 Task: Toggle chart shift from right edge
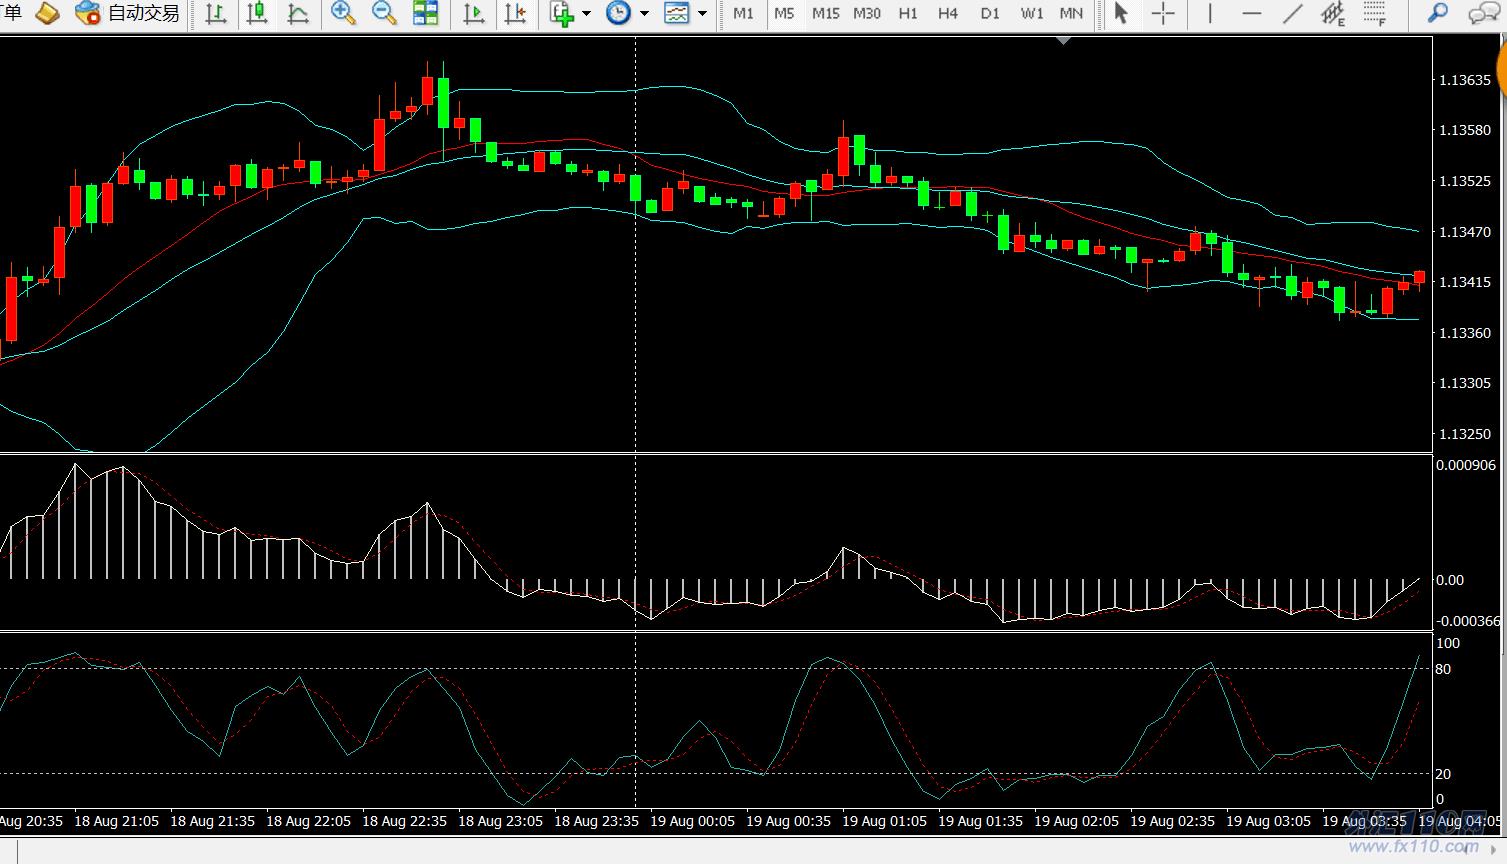[x=515, y=13]
